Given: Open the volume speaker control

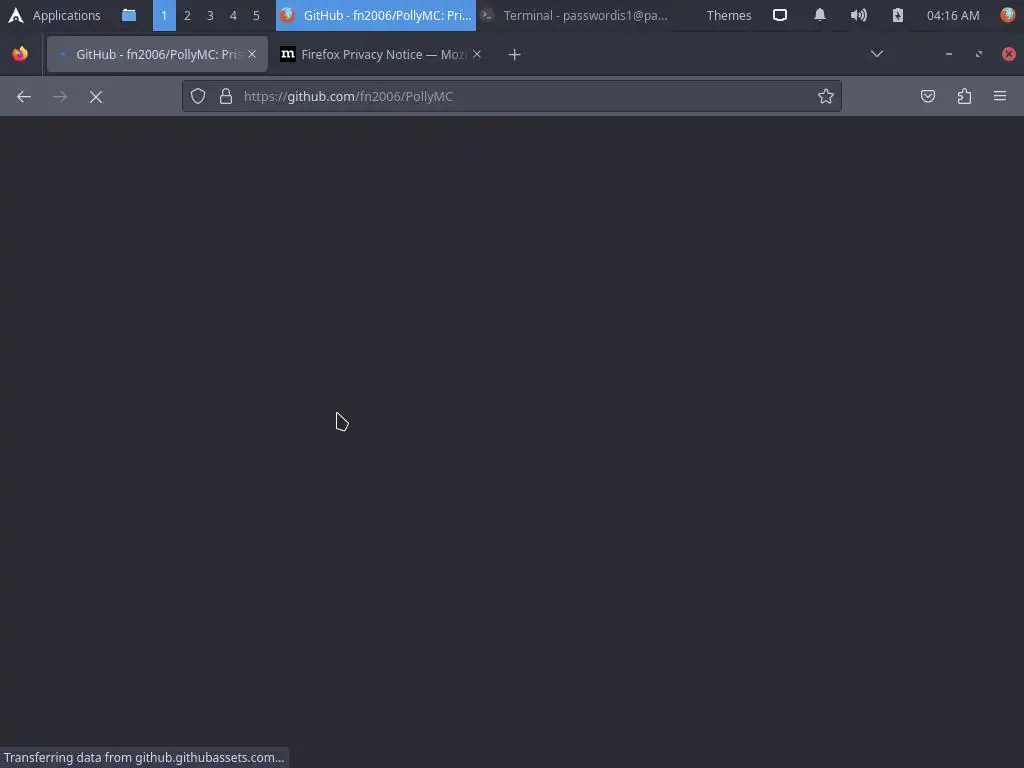Looking at the screenshot, I should tap(859, 15).
